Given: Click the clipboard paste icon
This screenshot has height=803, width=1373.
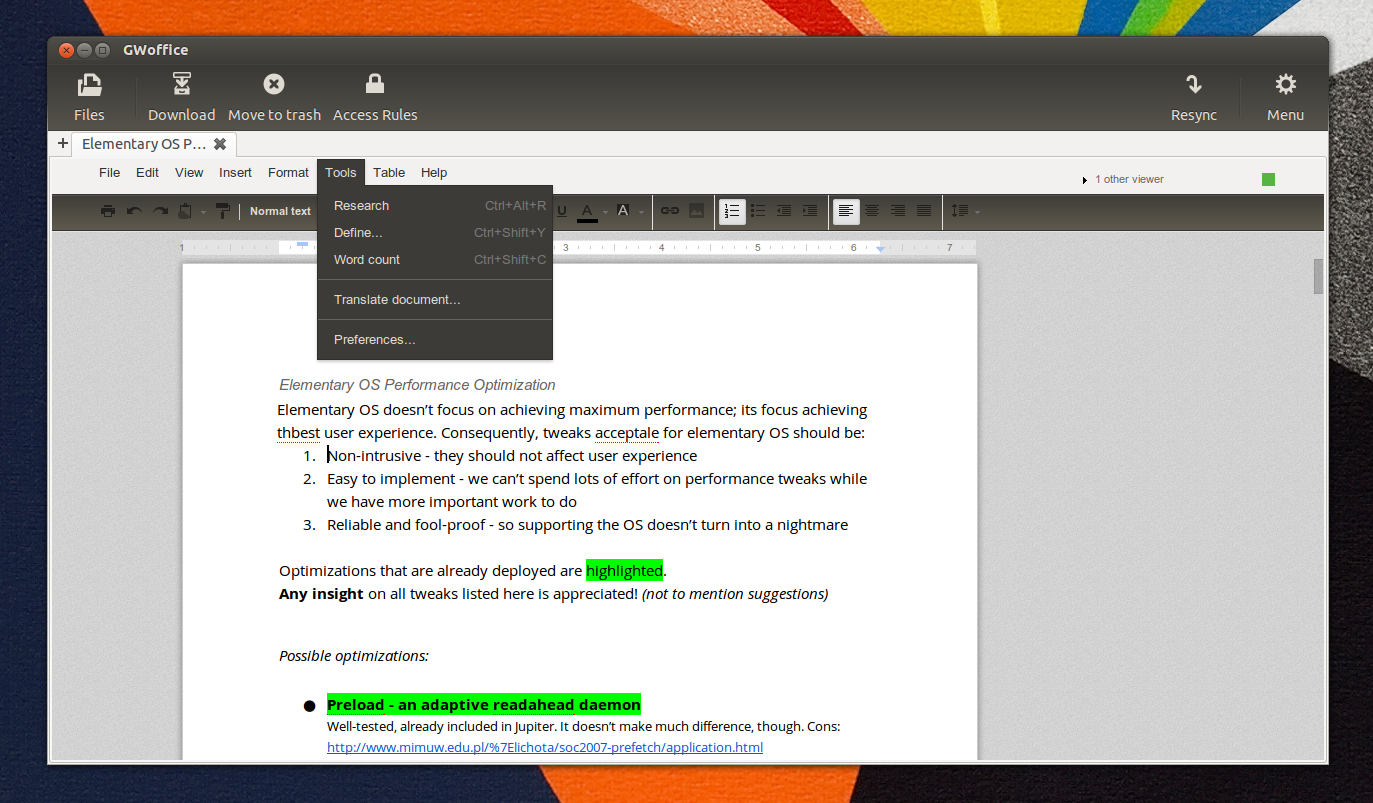Looking at the screenshot, I should (185, 211).
